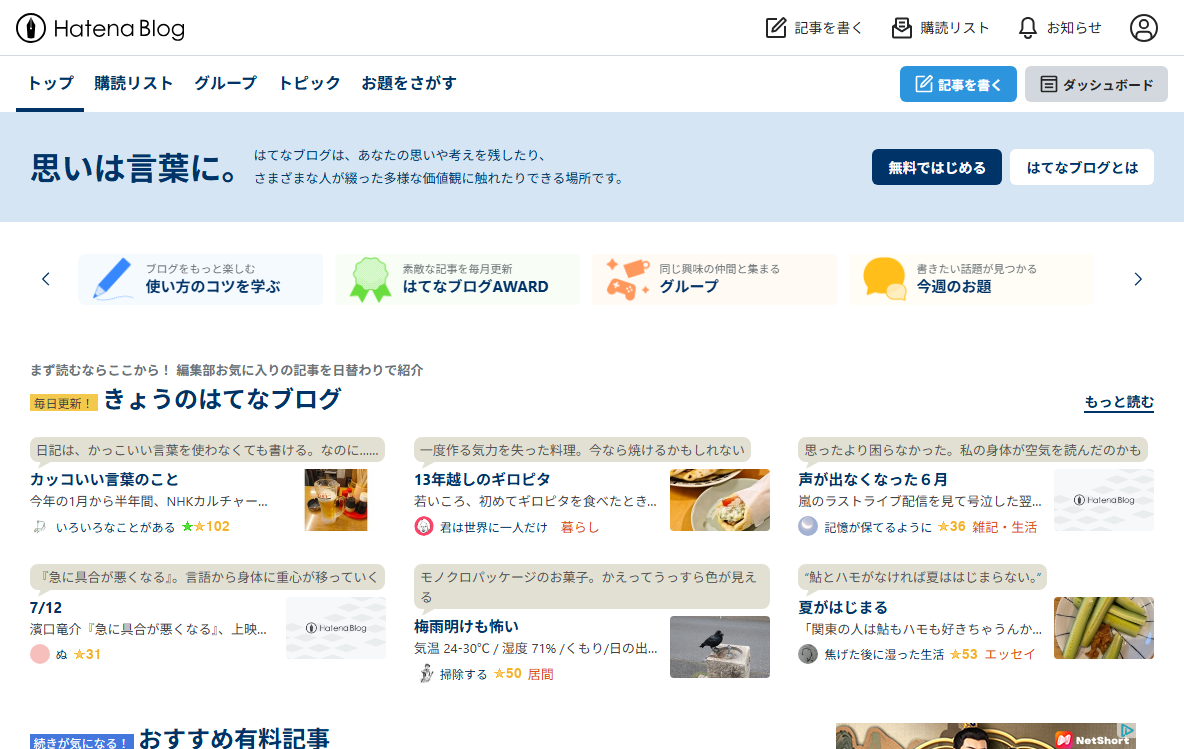Open article titled 7/12

pos(46,608)
